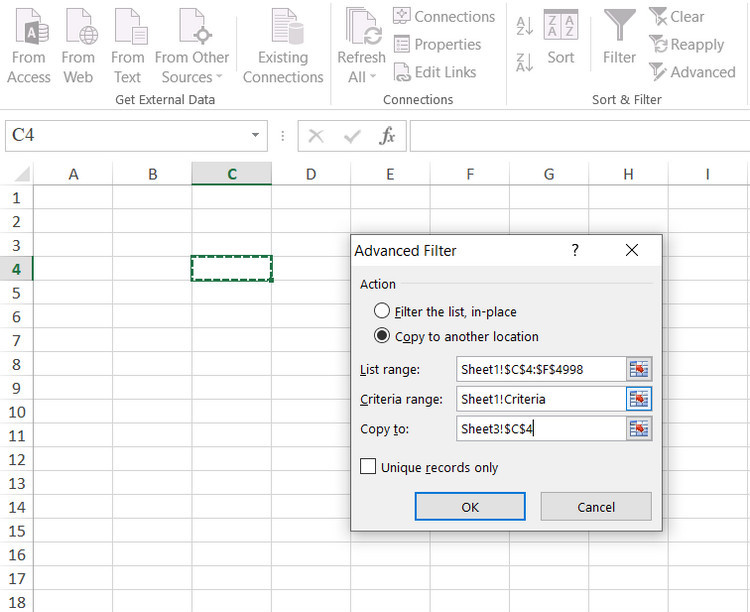The width and height of the screenshot is (750, 612).
Task: Sort Z to A descending
Action: click(524, 62)
